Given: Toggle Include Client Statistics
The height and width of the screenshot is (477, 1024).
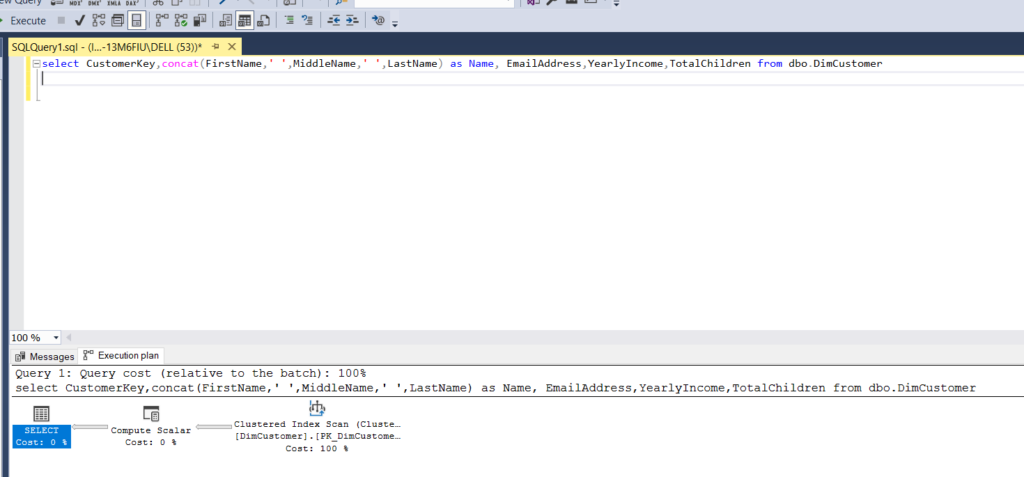Looking at the screenshot, I should tap(200, 20).
